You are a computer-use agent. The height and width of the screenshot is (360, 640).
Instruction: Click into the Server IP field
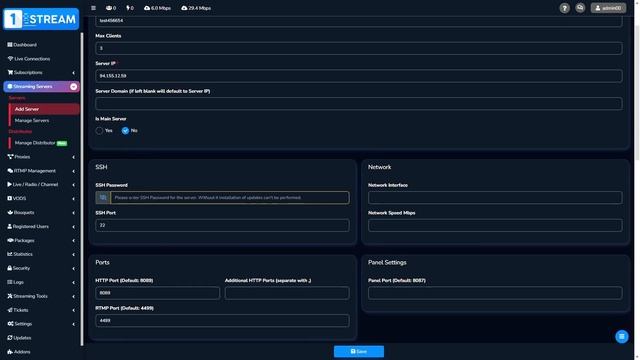[x=359, y=76]
